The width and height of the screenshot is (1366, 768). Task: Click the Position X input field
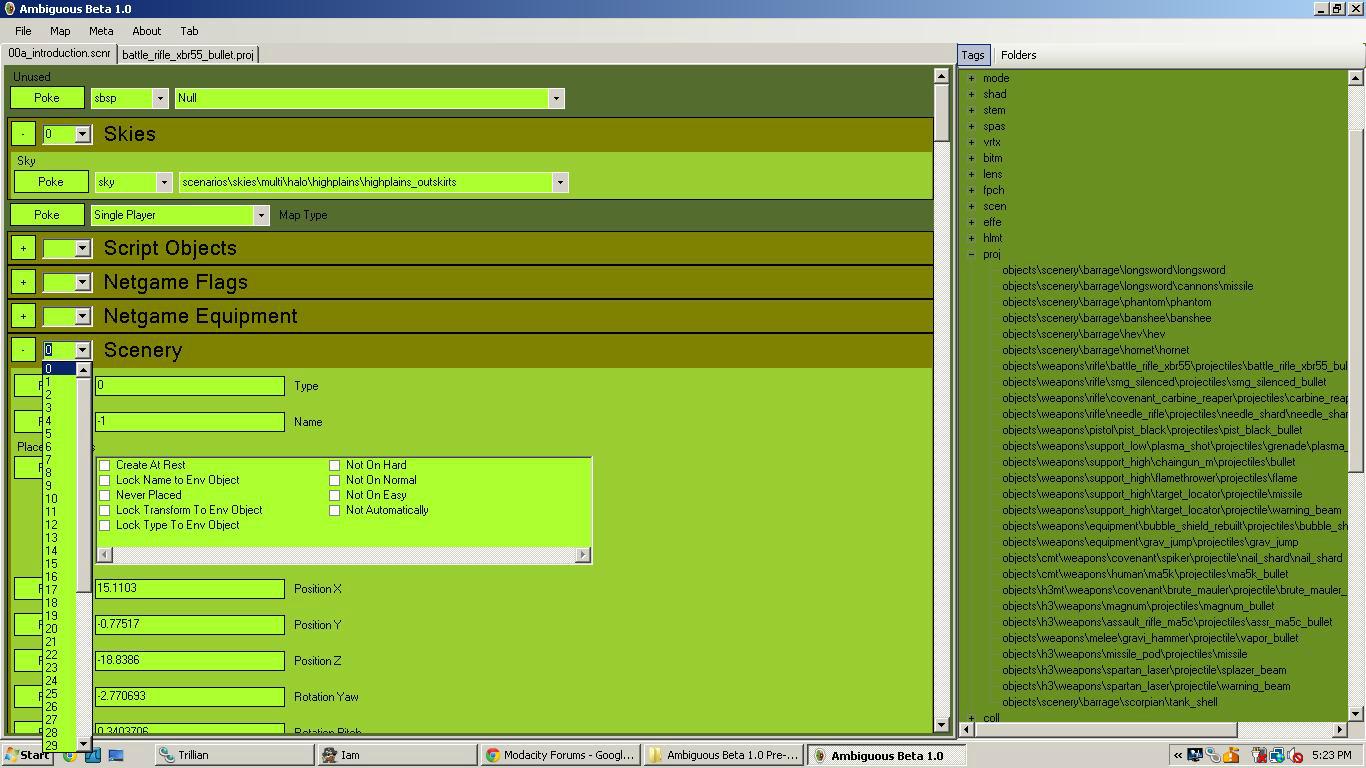pyautogui.click(x=190, y=589)
